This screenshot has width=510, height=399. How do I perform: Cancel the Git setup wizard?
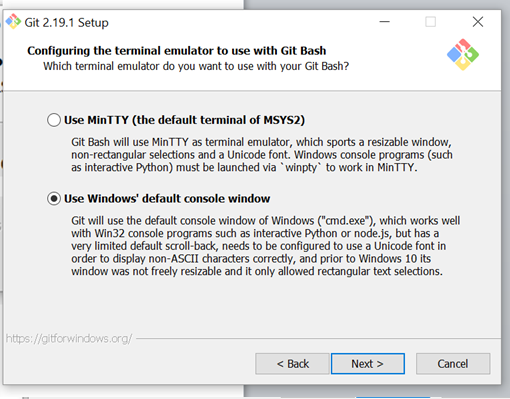453,364
